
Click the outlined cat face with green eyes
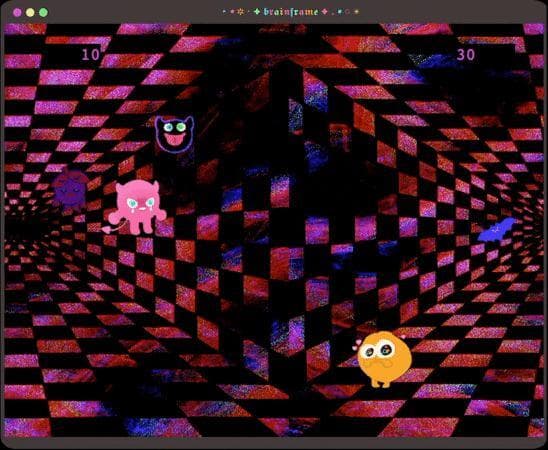point(174,134)
